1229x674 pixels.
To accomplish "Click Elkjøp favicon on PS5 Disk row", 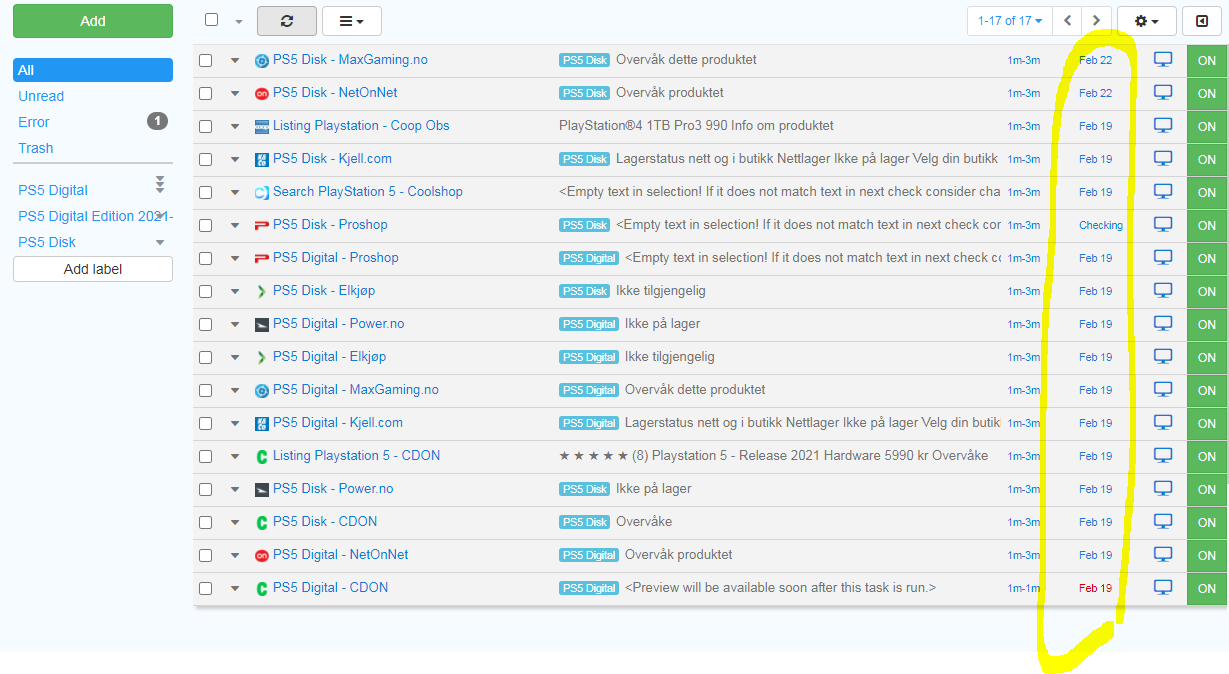I will pos(262,291).
